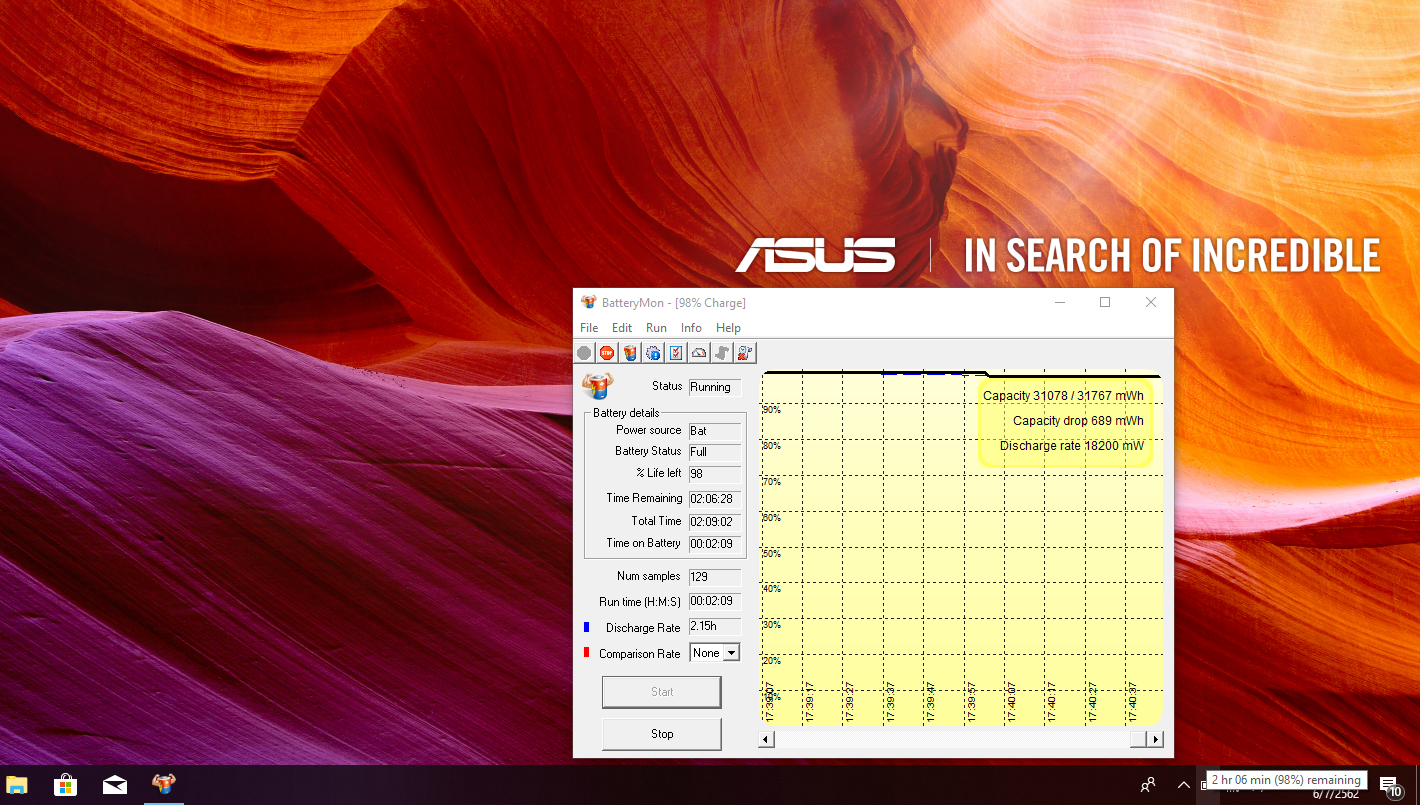Image resolution: width=1420 pixels, height=805 pixels.
Task: Show hidden tray icons chevron
Action: point(1184,785)
